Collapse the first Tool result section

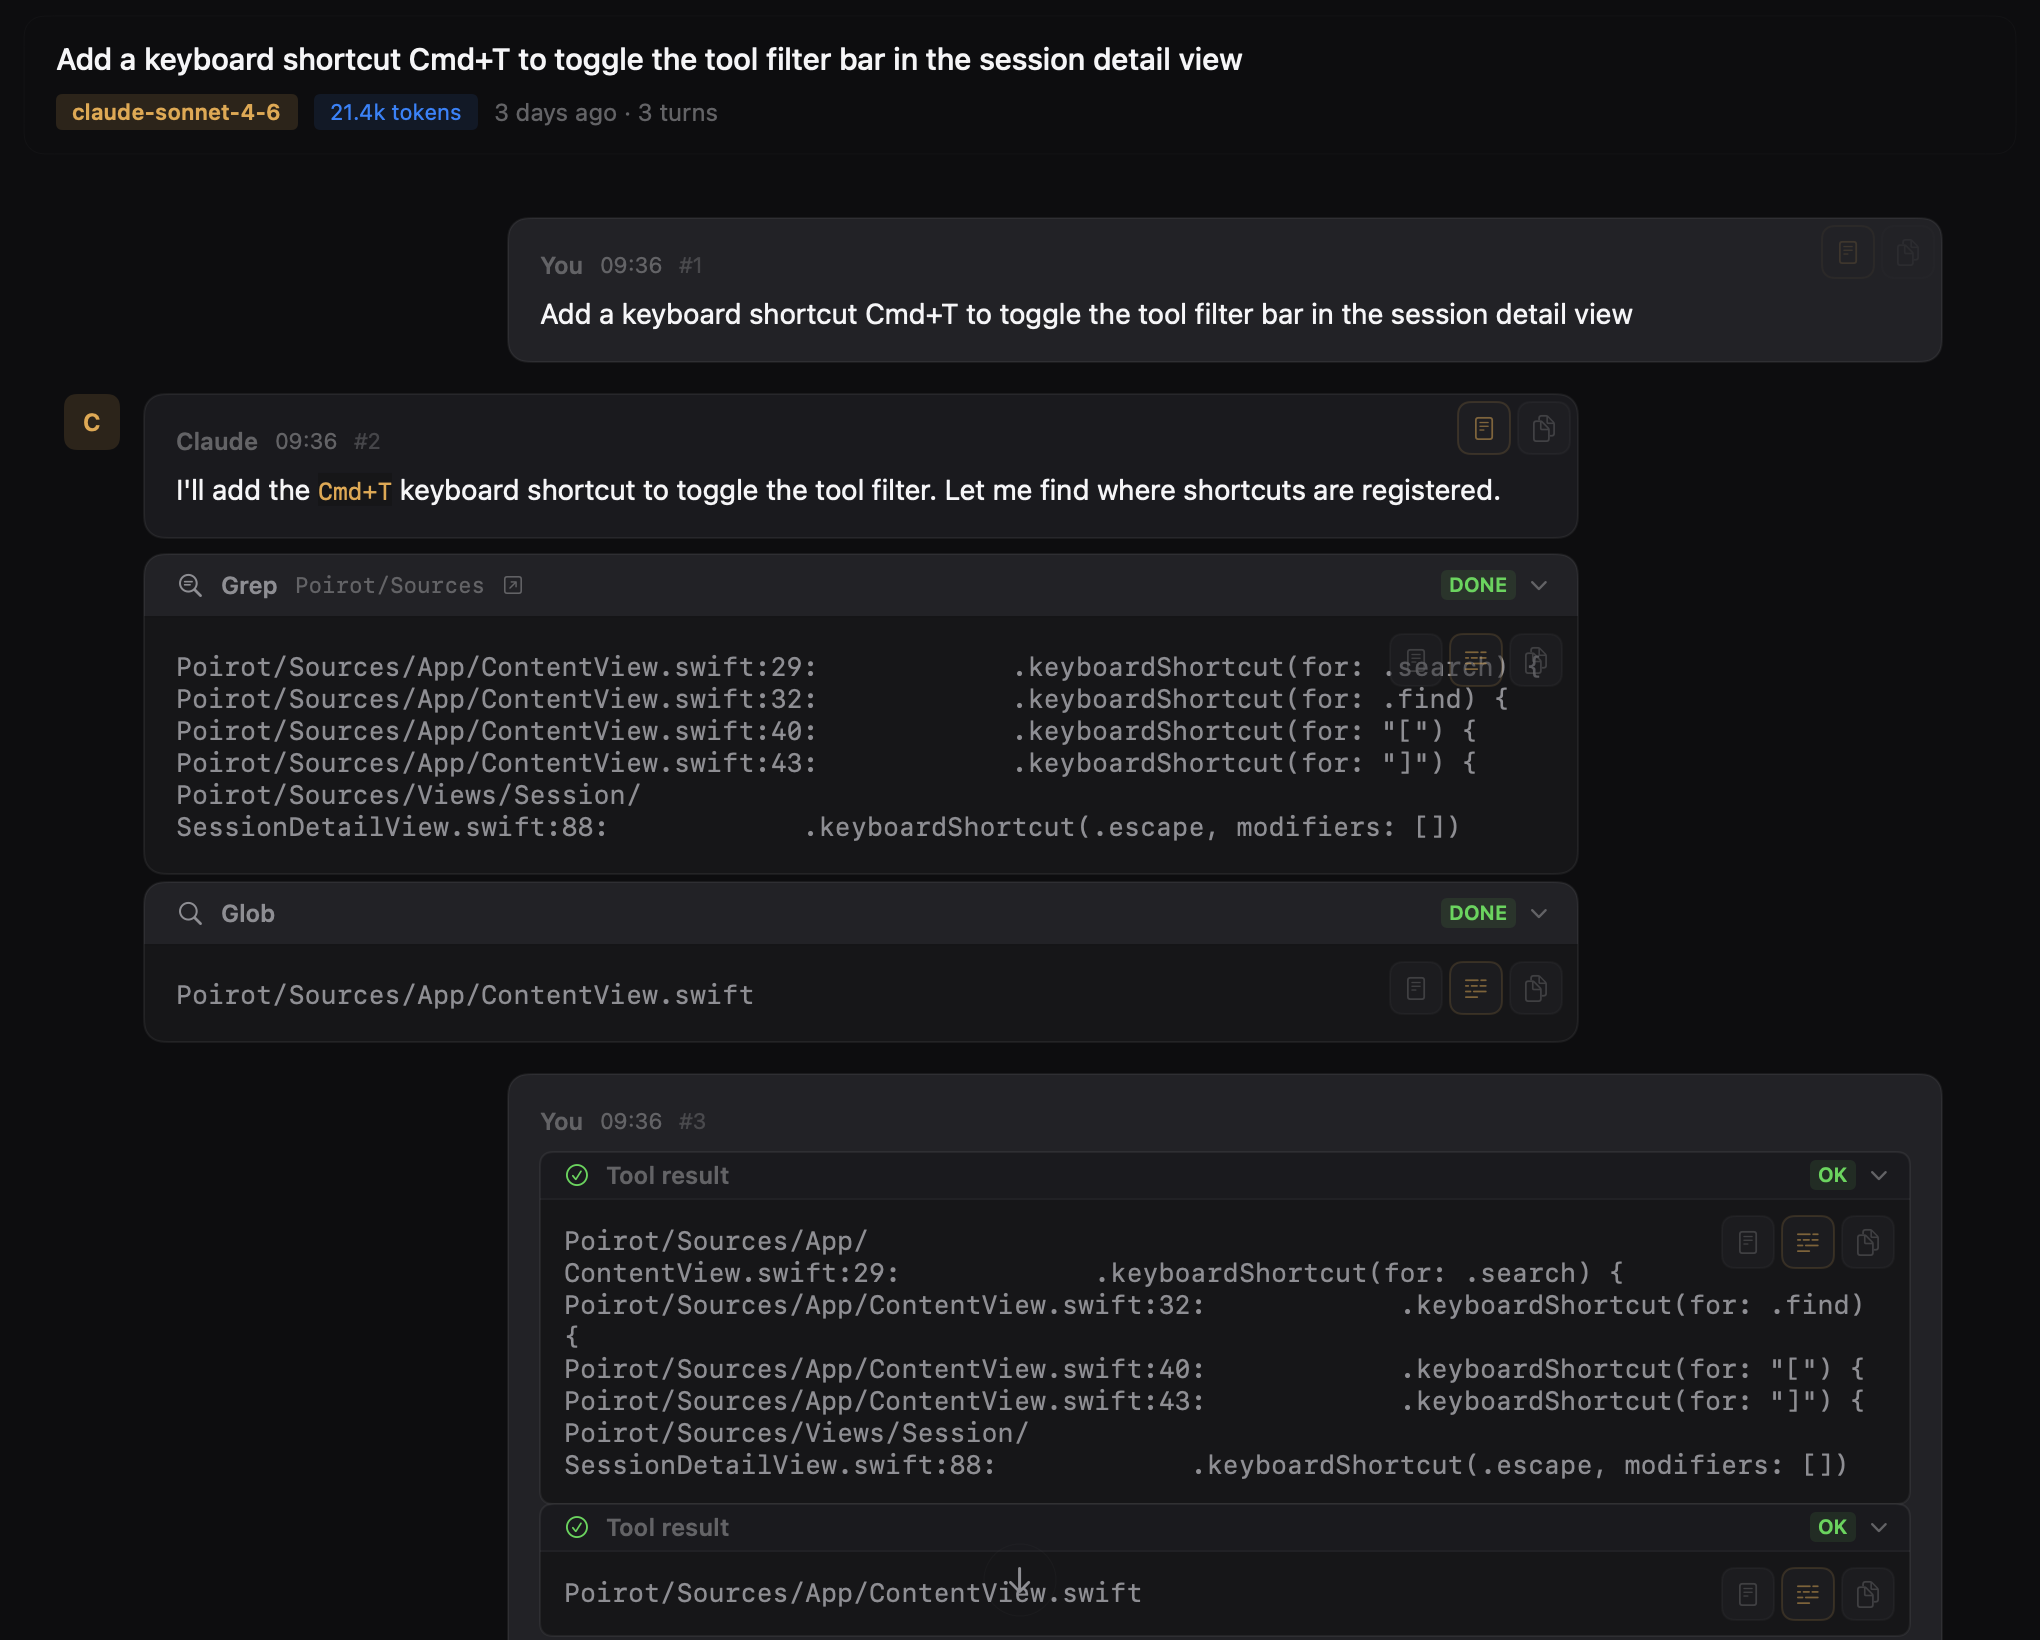click(1880, 1175)
